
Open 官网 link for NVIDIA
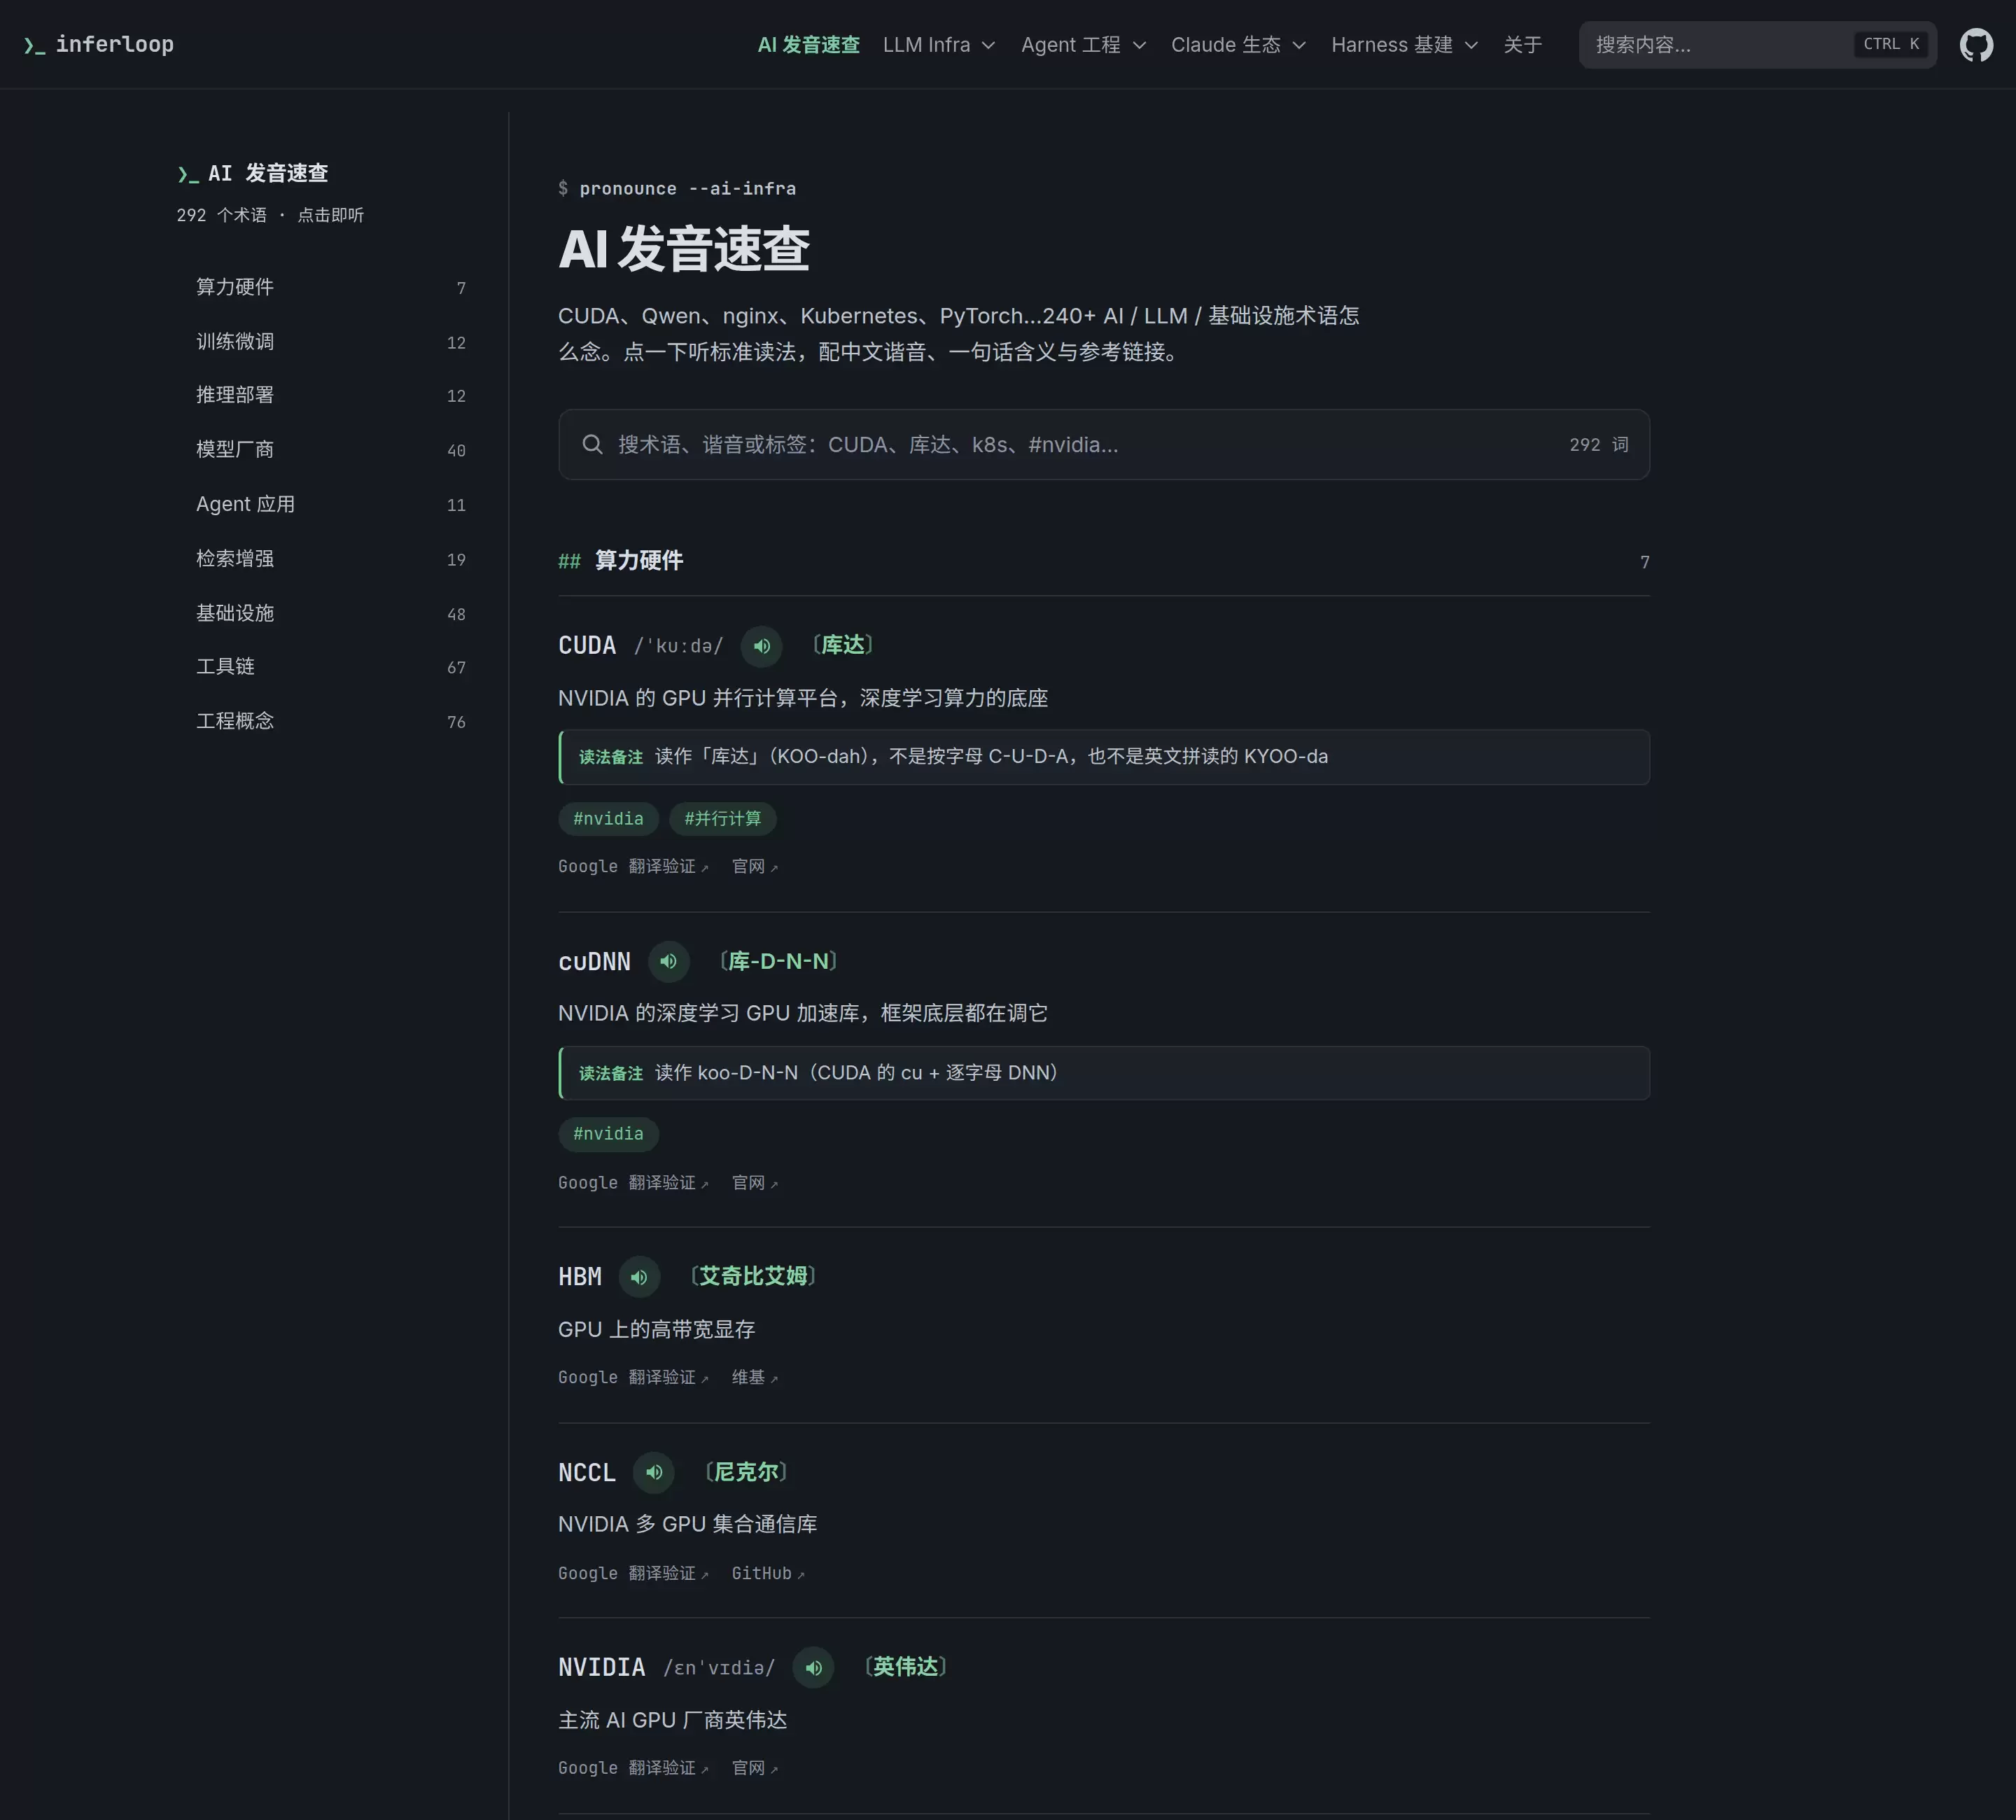coord(755,1769)
